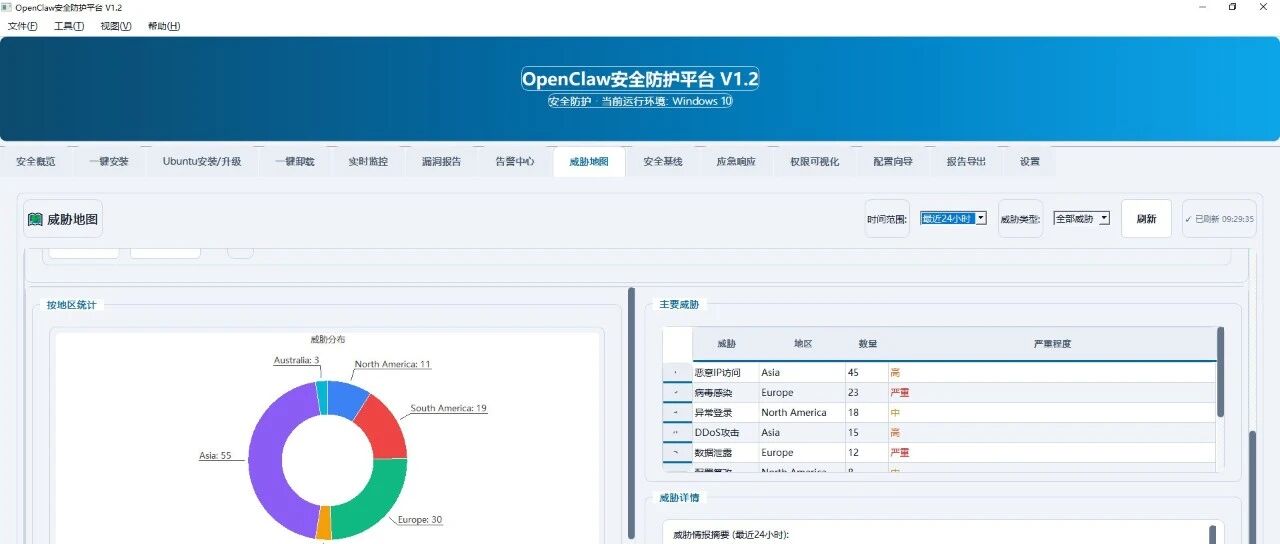Click the 时间范围 label
Viewport: 1280px width, 544px height.
click(x=888, y=219)
